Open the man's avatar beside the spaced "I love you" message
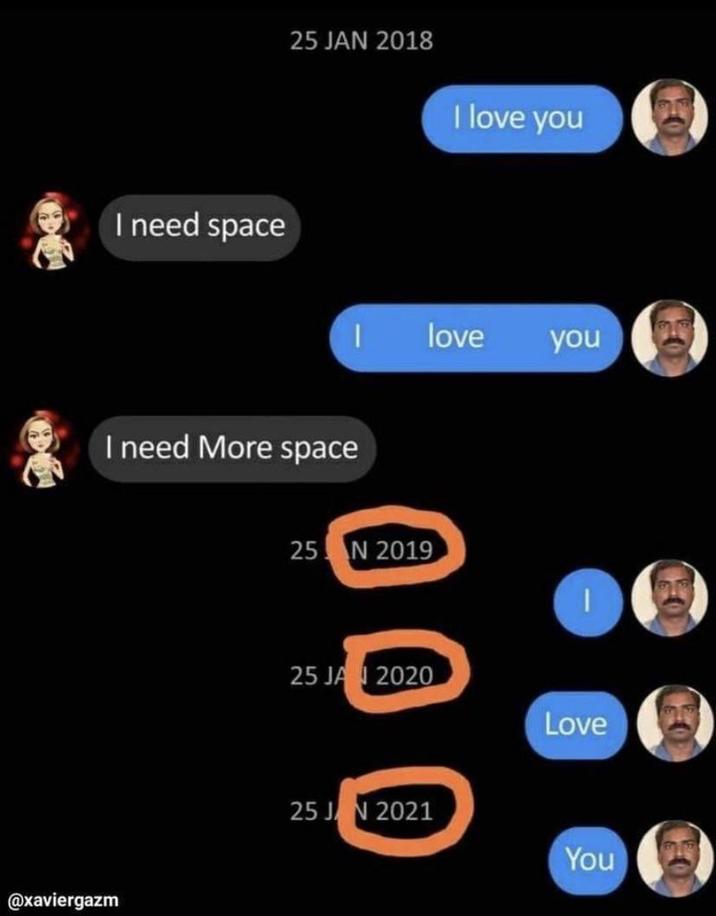The image size is (716, 916). coord(669,338)
